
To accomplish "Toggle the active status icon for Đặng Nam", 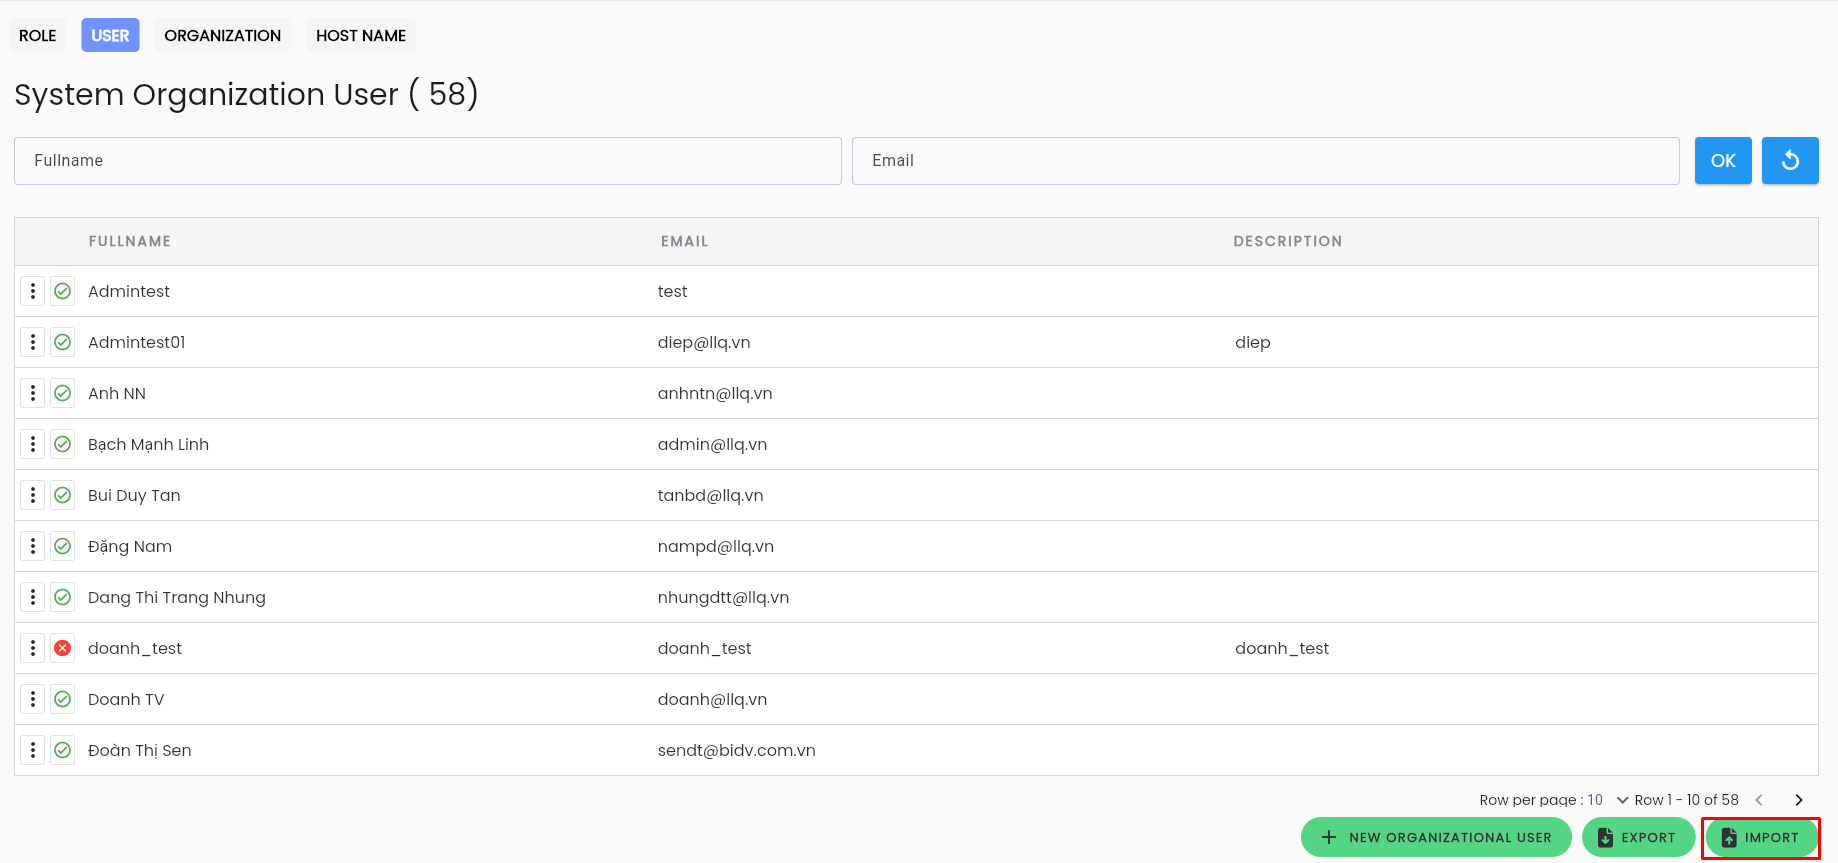I will (x=63, y=546).
